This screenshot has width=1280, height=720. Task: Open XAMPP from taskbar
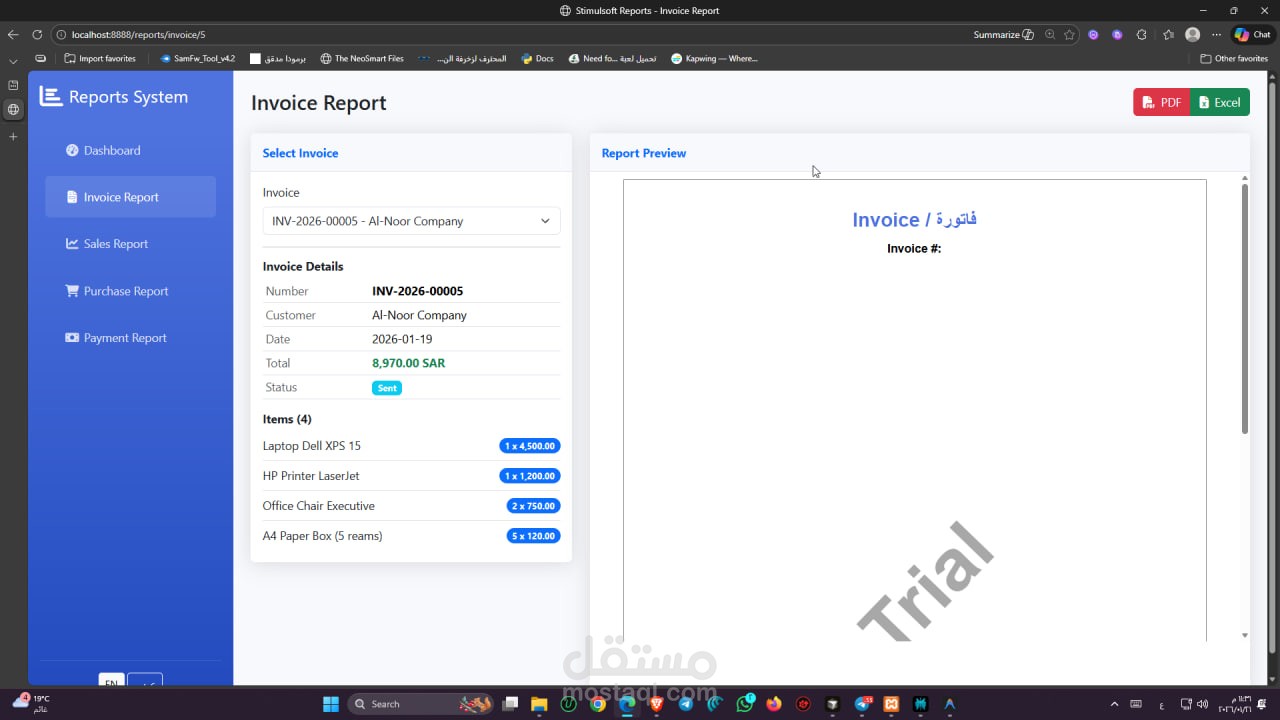click(891, 704)
